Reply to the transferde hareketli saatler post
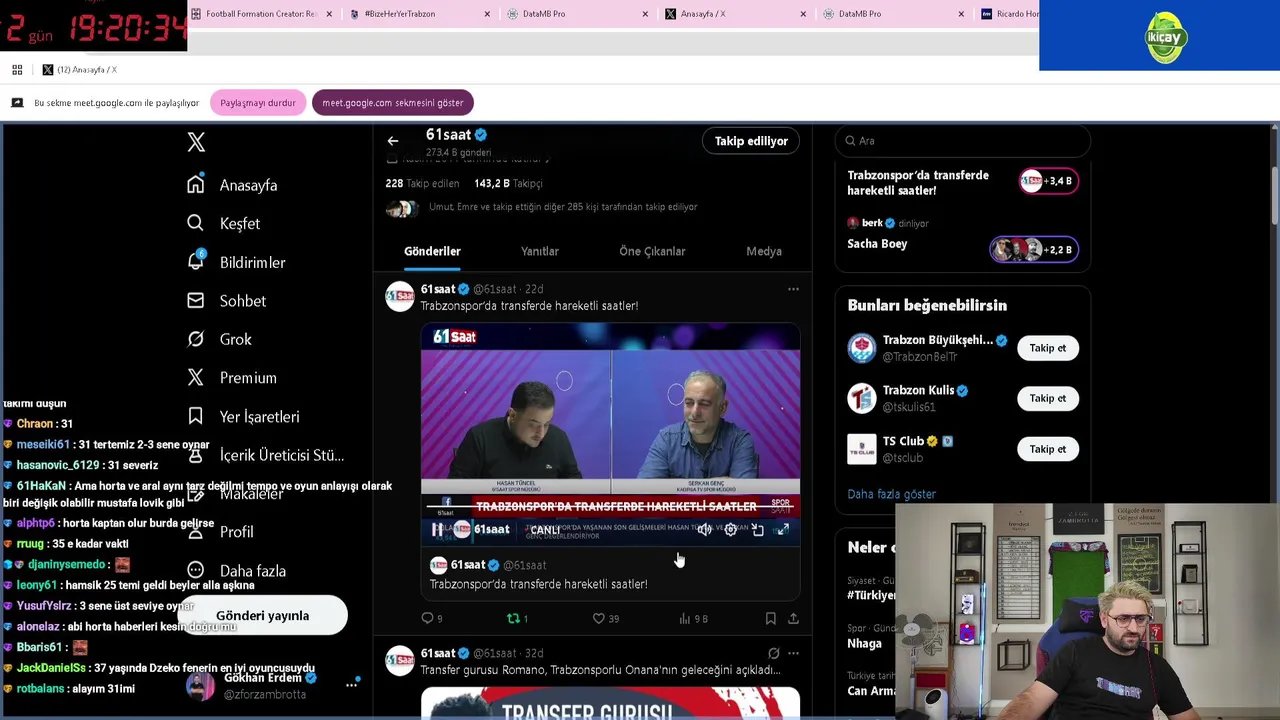The height and width of the screenshot is (720, 1280). point(431,619)
